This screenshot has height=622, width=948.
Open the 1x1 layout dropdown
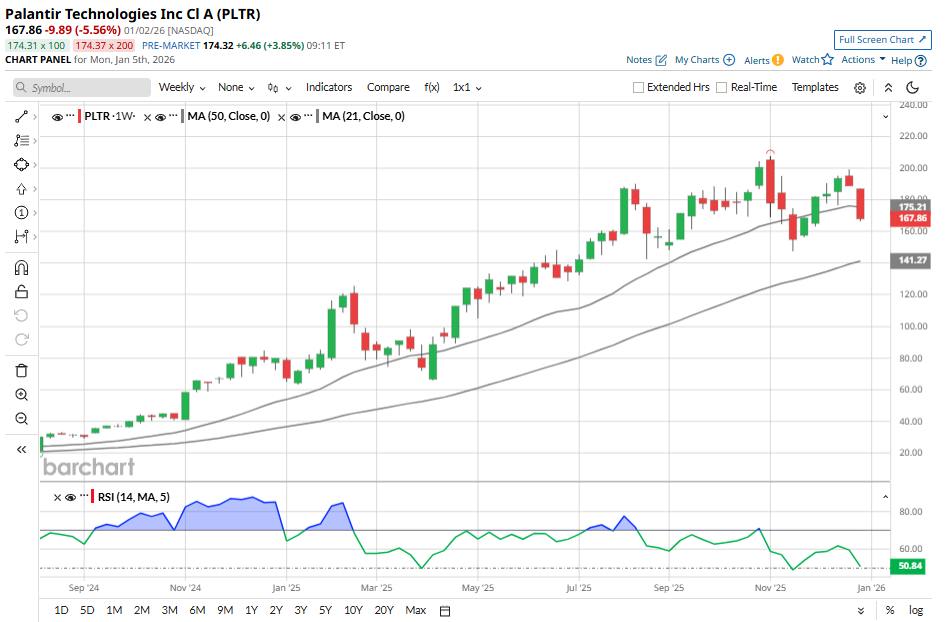click(467, 87)
